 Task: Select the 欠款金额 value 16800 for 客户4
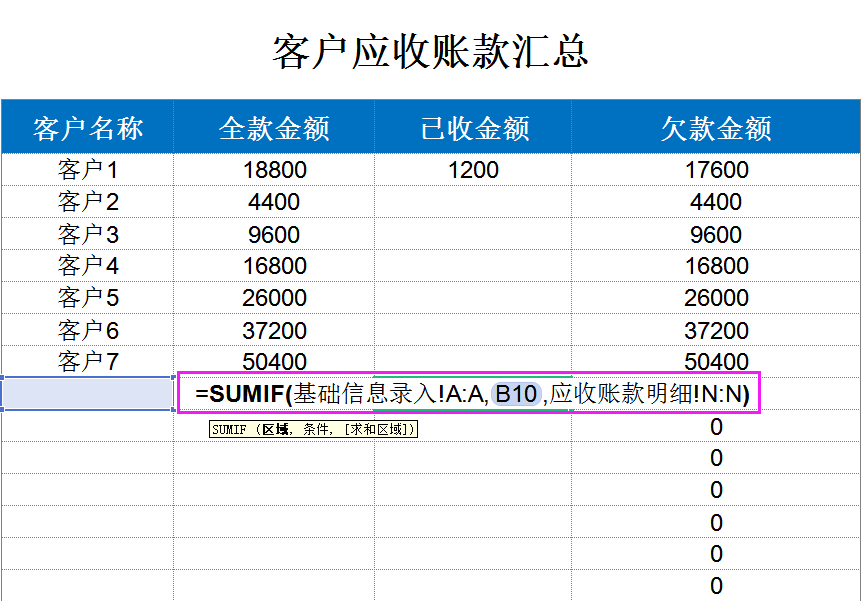[716, 266]
